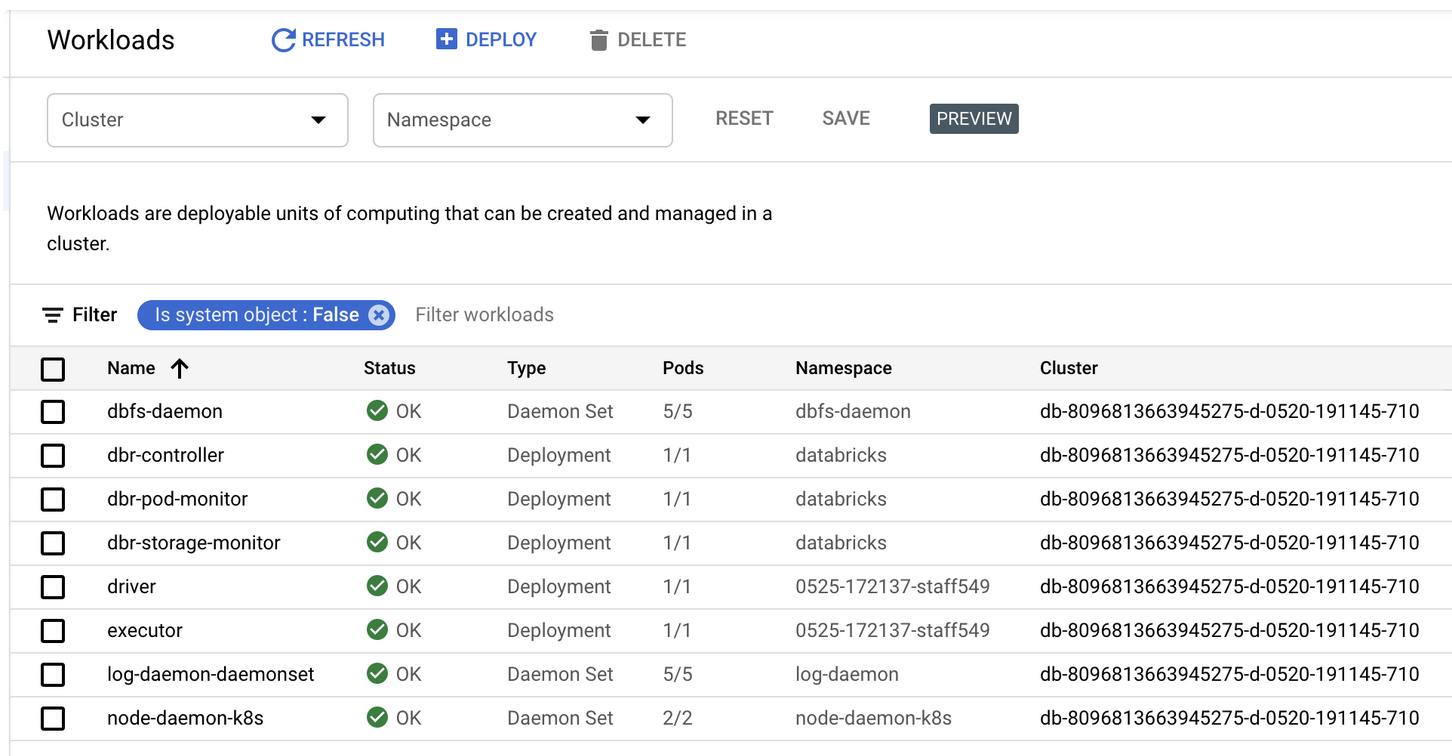
Task: Open the driver workload
Action: 132,587
